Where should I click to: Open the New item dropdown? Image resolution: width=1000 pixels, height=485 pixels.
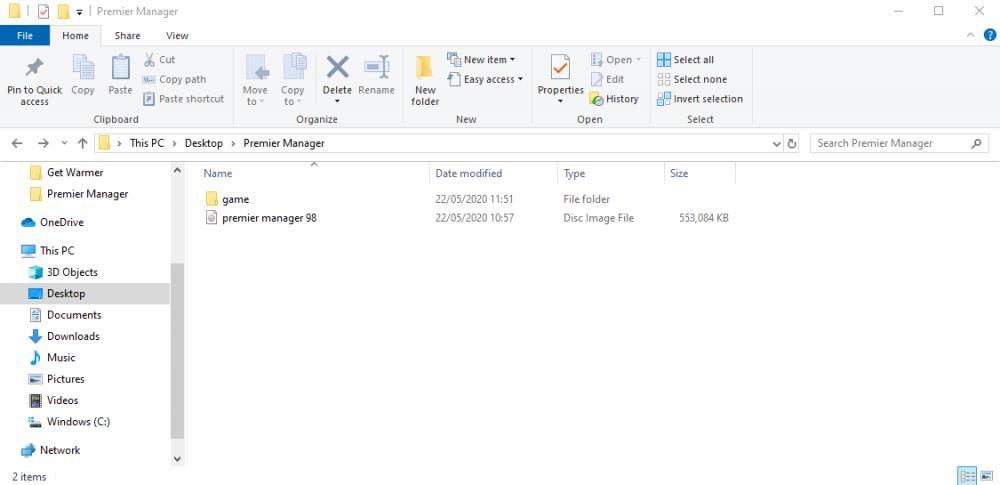tap(482, 59)
